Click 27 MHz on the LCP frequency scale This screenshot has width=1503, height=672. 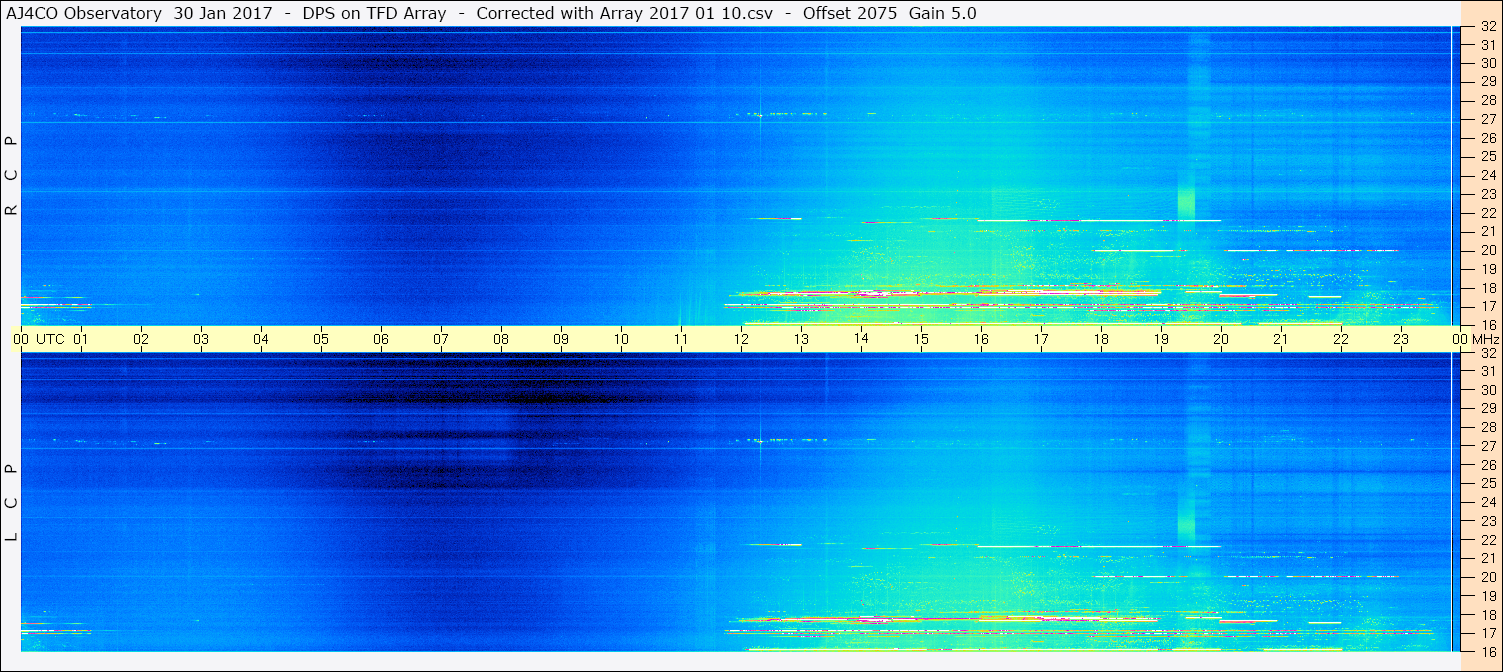1488,446
